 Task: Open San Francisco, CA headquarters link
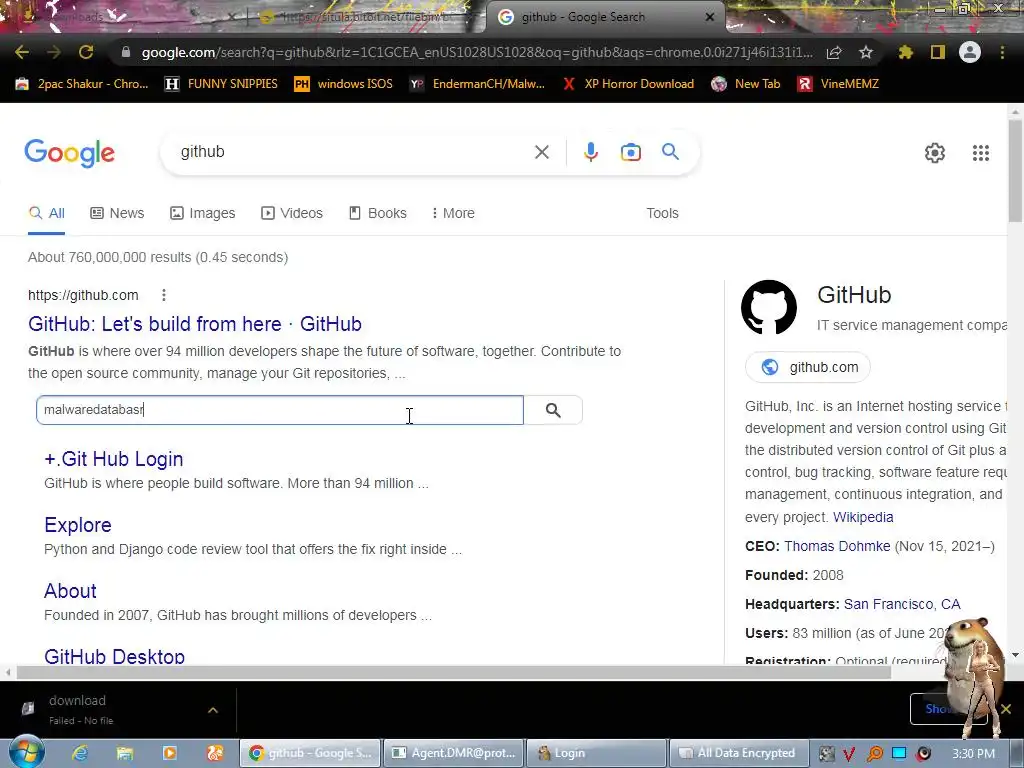(x=902, y=604)
